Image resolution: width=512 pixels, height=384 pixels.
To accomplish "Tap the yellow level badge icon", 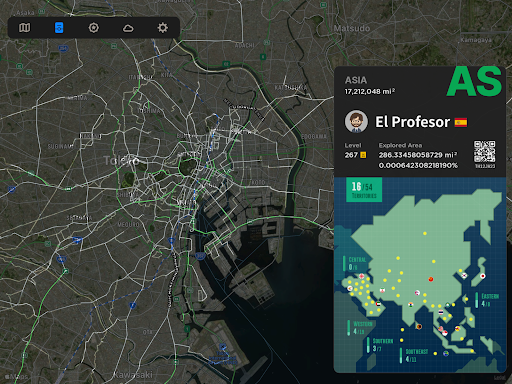I will click(x=363, y=155).
